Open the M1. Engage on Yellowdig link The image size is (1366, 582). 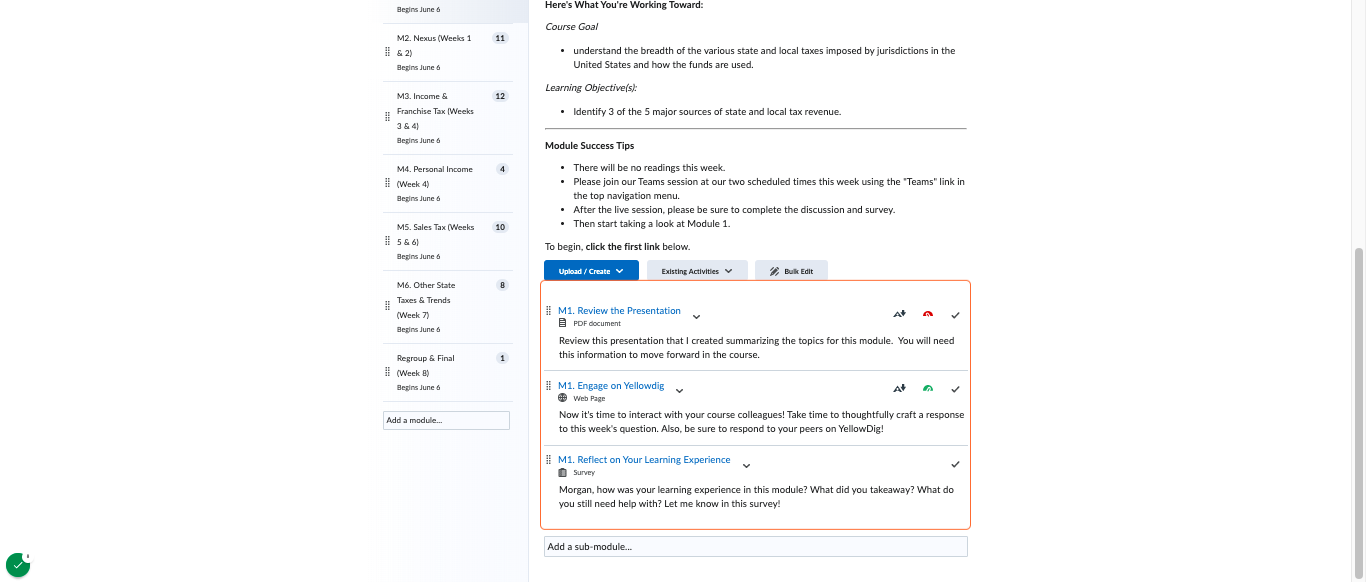coord(611,386)
